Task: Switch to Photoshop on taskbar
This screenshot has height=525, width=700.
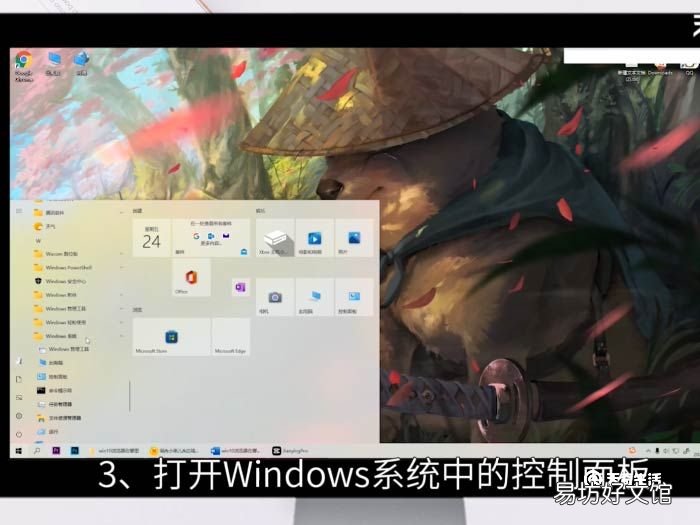Action: click(75, 451)
